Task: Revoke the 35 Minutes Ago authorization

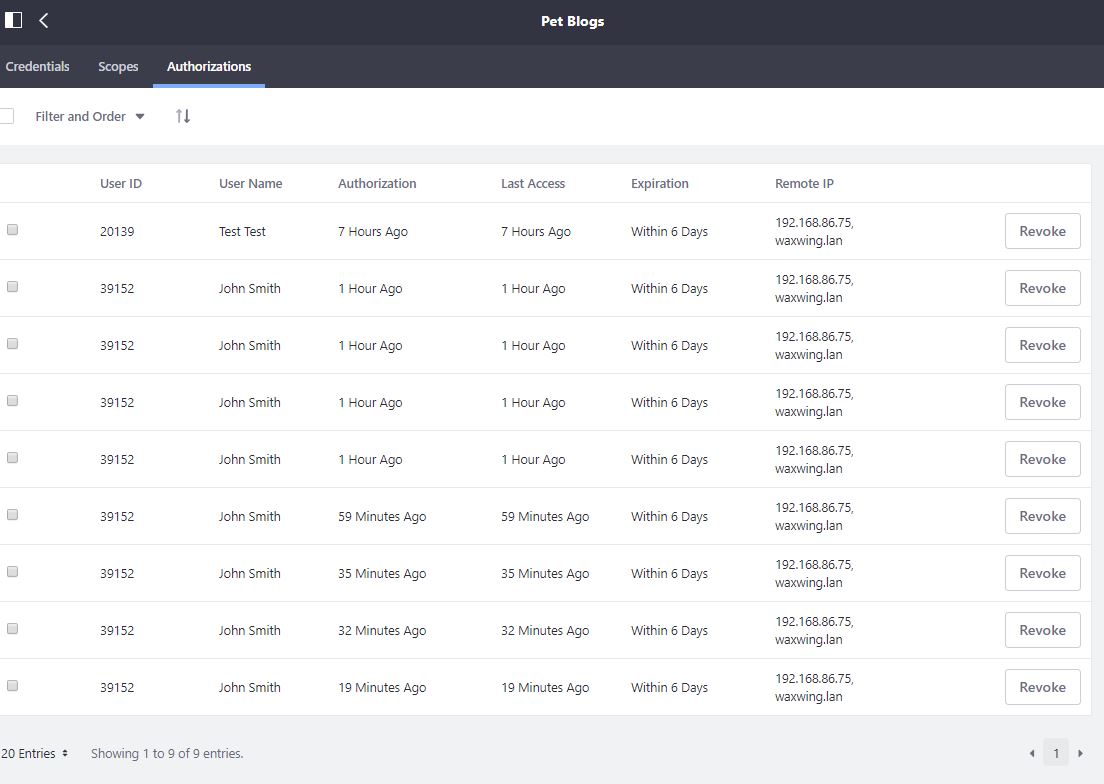Action: (1042, 573)
